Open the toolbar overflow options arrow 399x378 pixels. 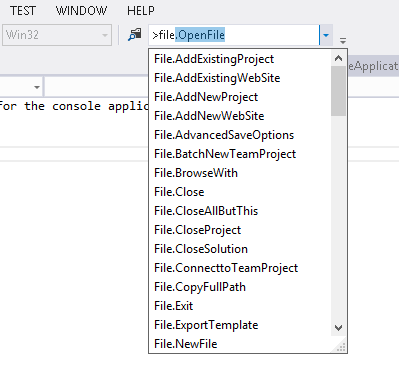343,41
